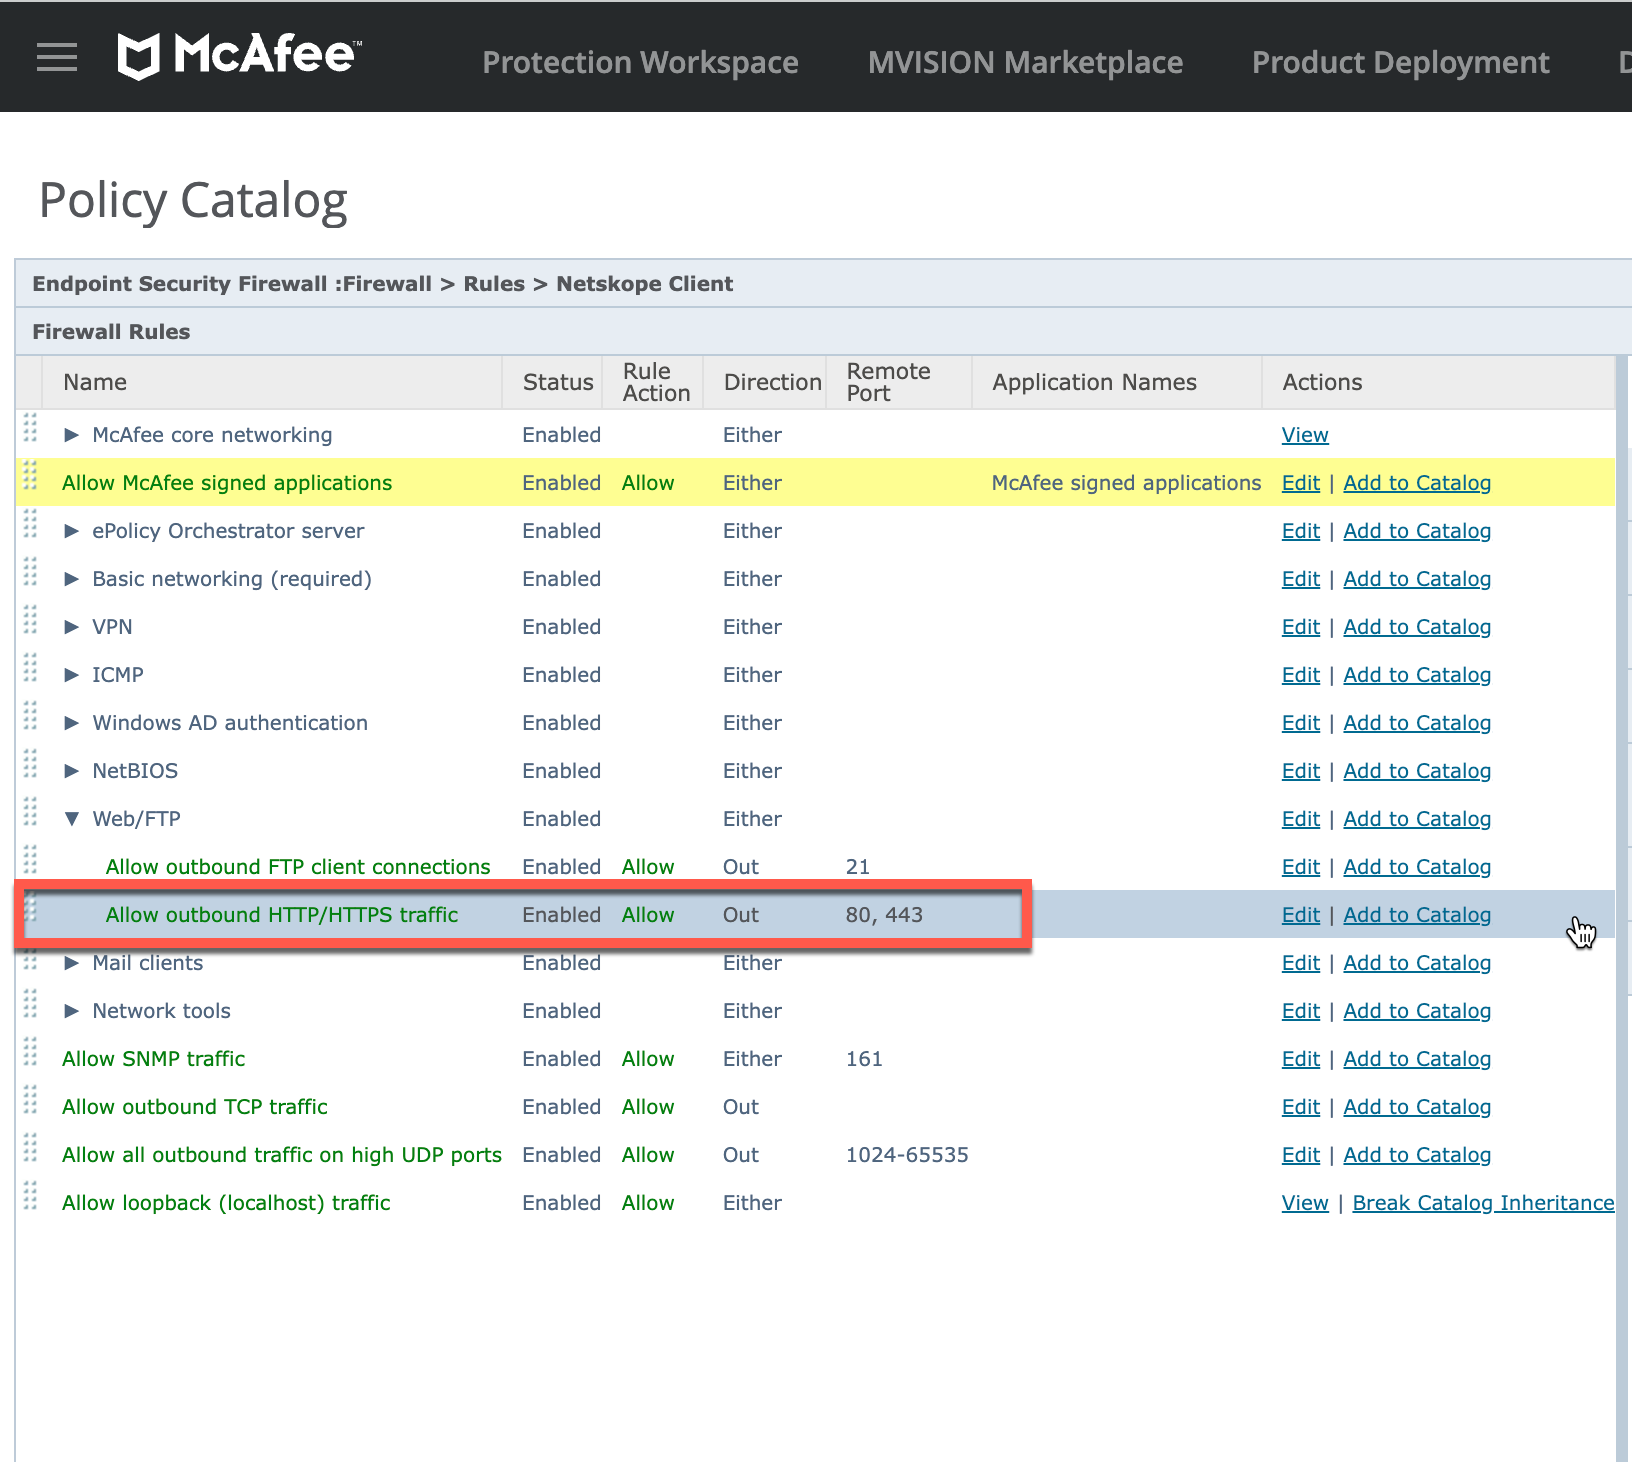
Task: Expand the McAfee core networking group
Action: pos(71,435)
